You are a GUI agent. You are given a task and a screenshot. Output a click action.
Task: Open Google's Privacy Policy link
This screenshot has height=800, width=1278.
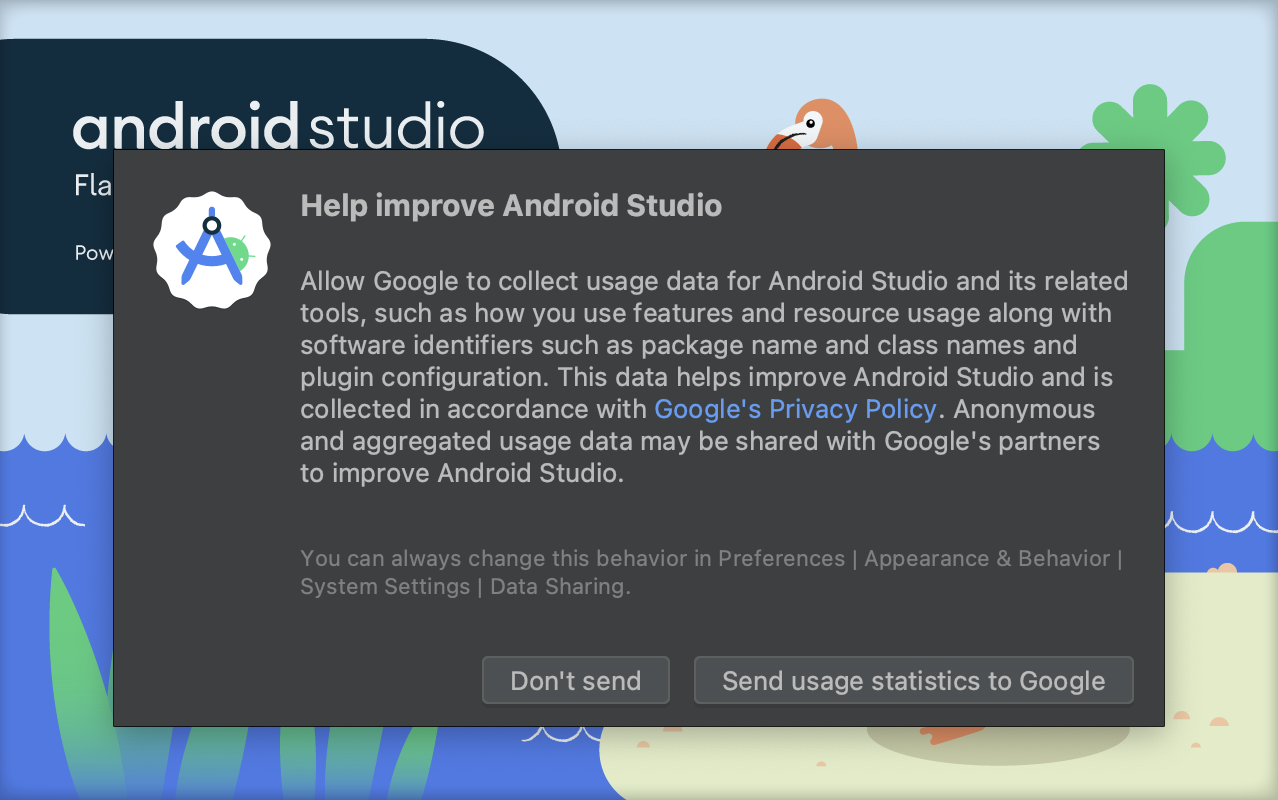coord(795,409)
